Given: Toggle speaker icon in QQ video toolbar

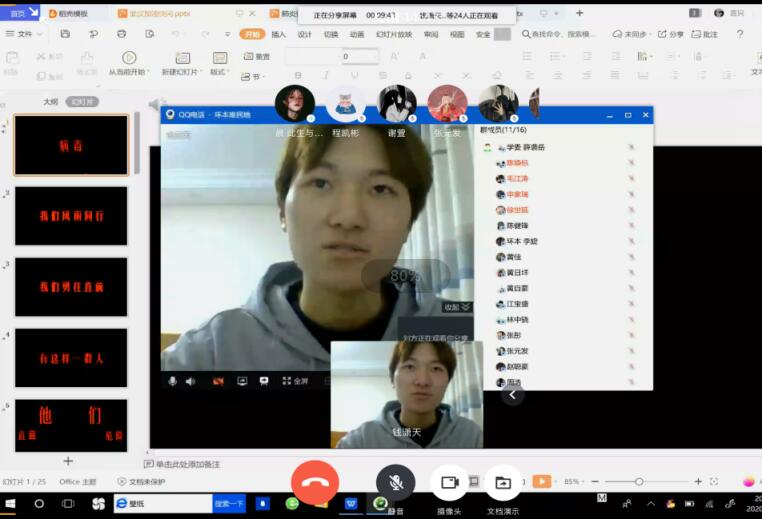Looking at the screenshot, I should tap(190, 381).
